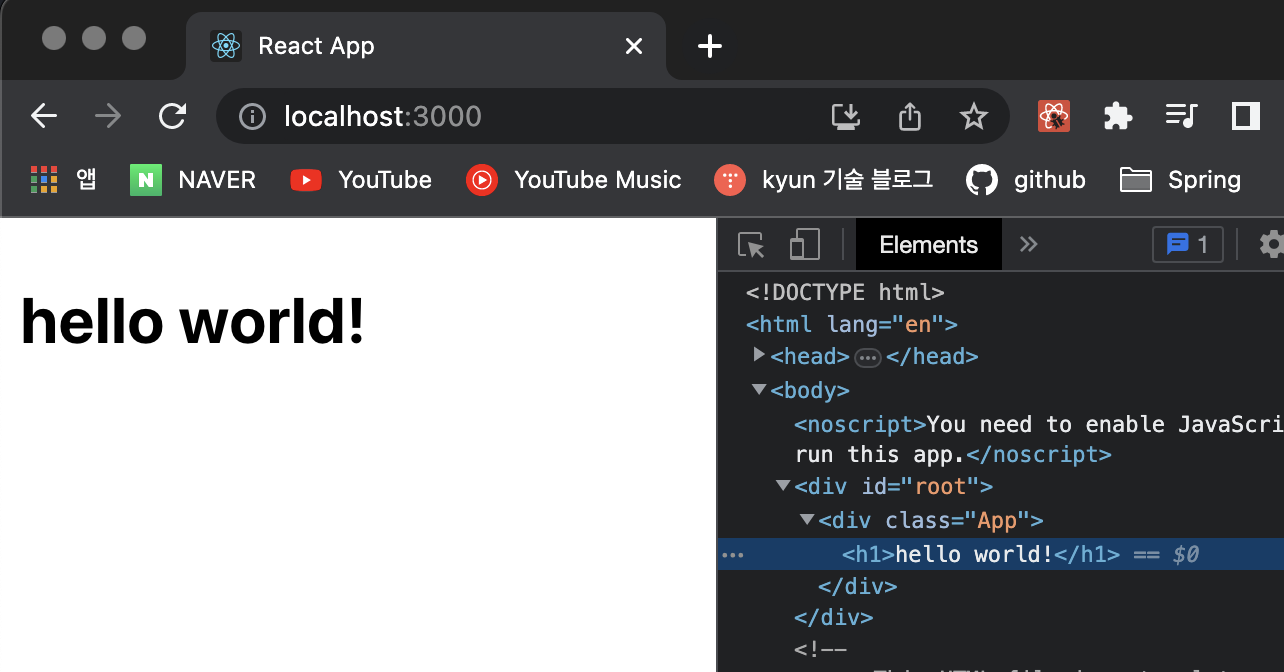This screenshot has height=672, width=1284.
Task: Open the Extensions puzzle icon
Action: tap(1117, 117)
